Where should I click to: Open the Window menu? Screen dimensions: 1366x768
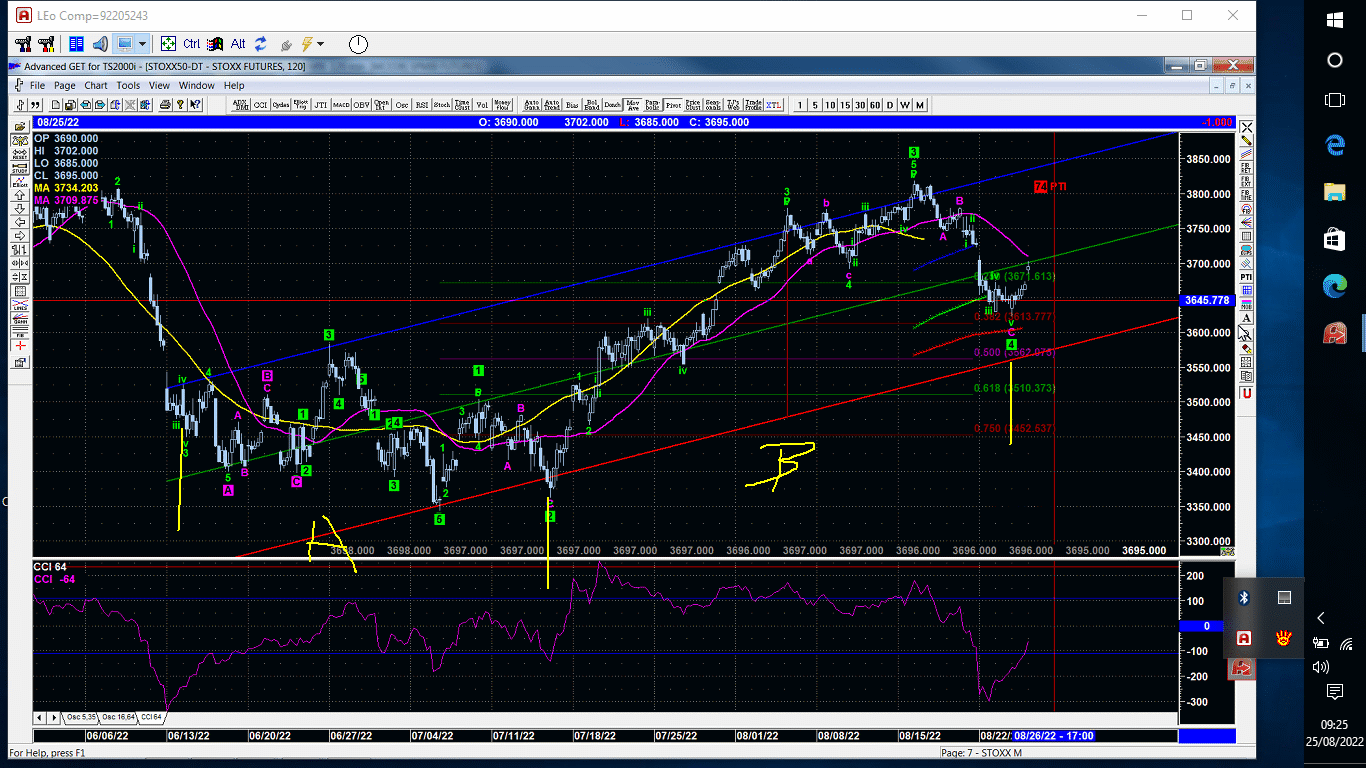click(197, 85)
